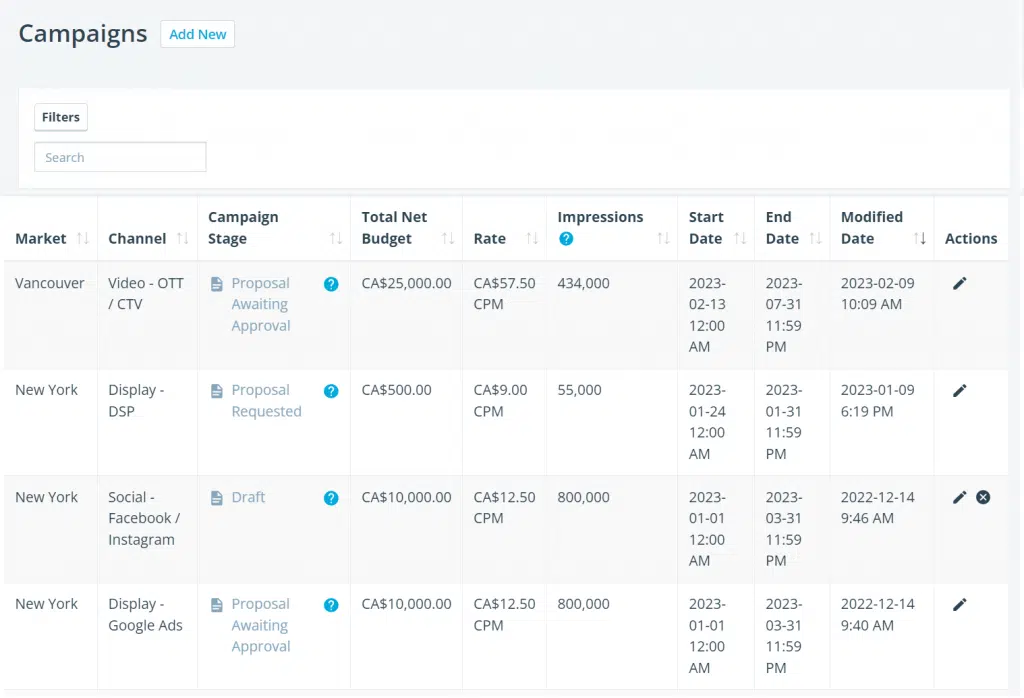The image size is (1024, 698).
Task: Sort table by Market column
Action: pos(83,239)
